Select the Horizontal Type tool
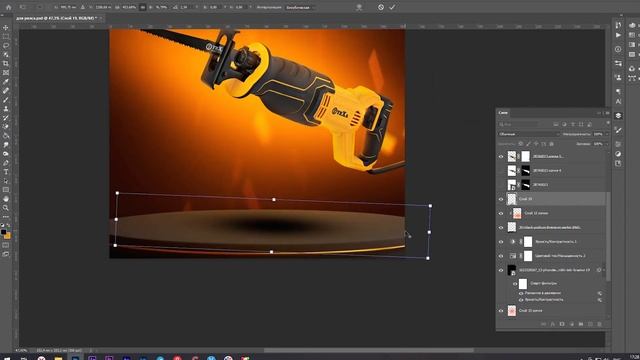 (6, 172)
